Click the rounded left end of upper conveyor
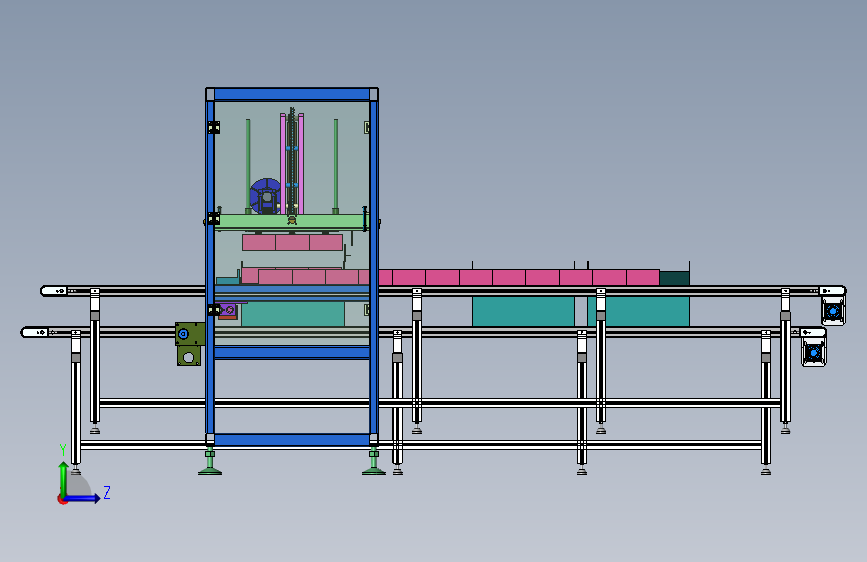The height and width of the screenshot is (562, 867). [x=54, y=291]
